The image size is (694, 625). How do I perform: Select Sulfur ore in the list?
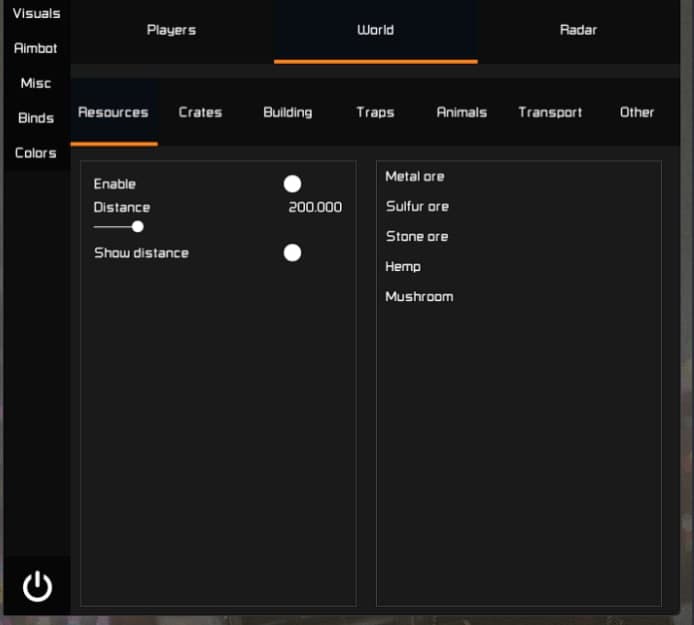point(417,206)
